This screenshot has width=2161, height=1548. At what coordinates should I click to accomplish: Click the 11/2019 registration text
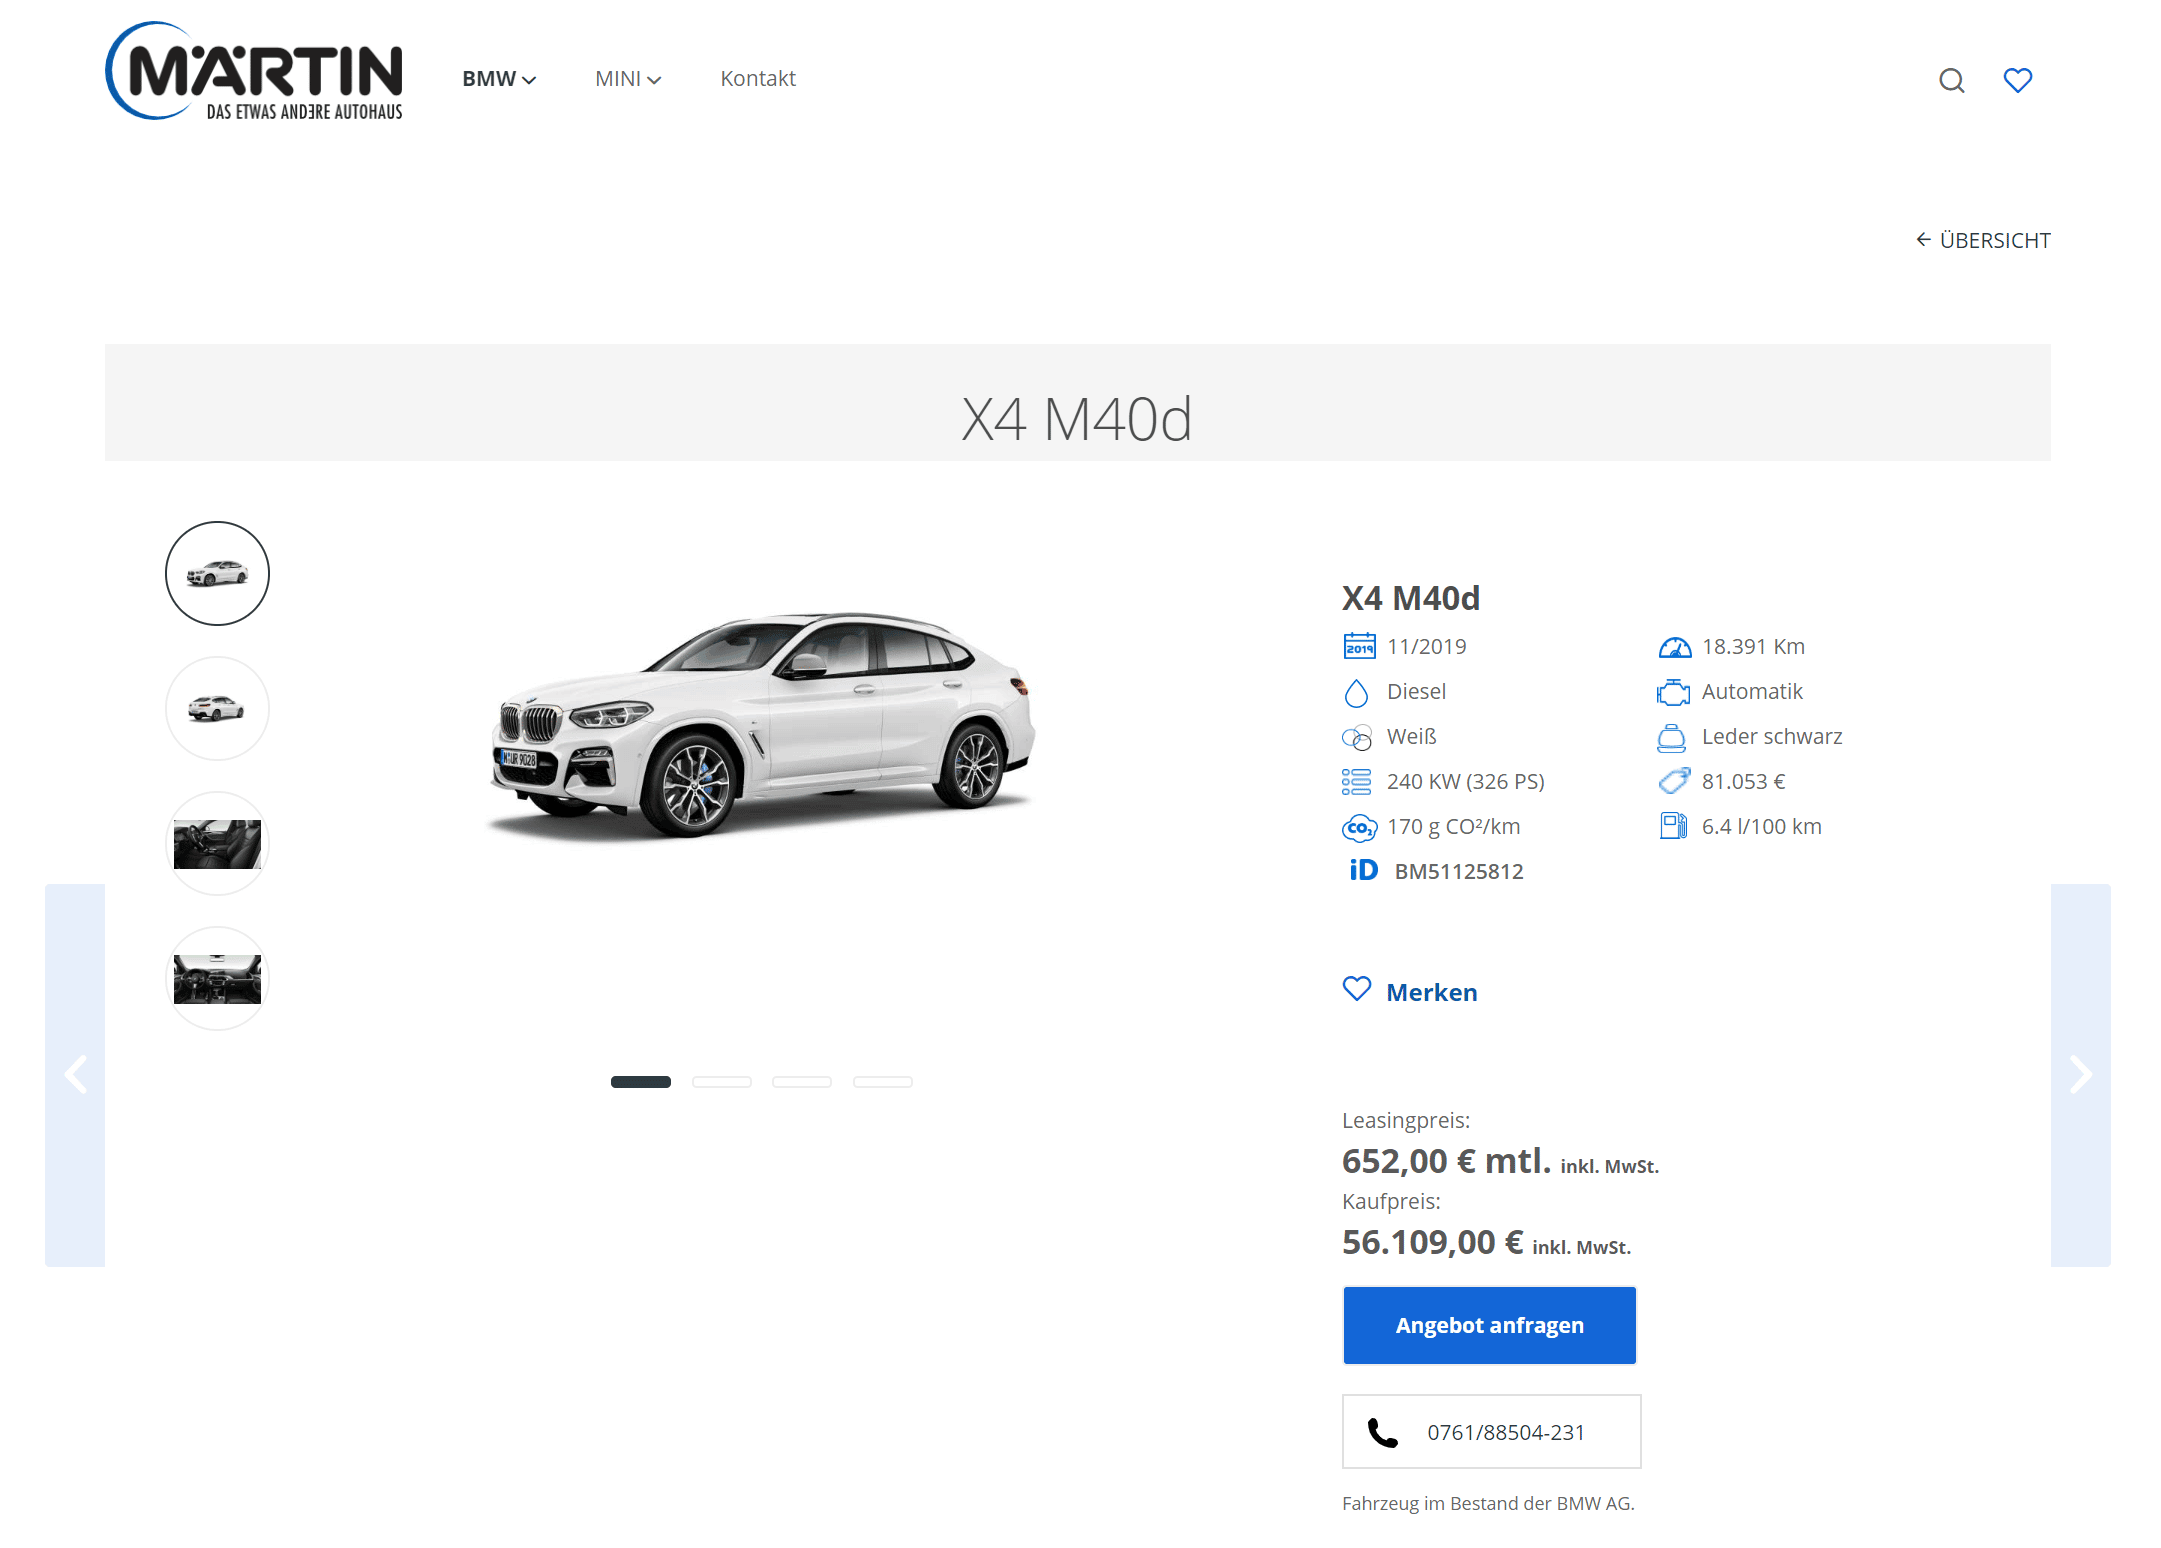point(1427,646)
